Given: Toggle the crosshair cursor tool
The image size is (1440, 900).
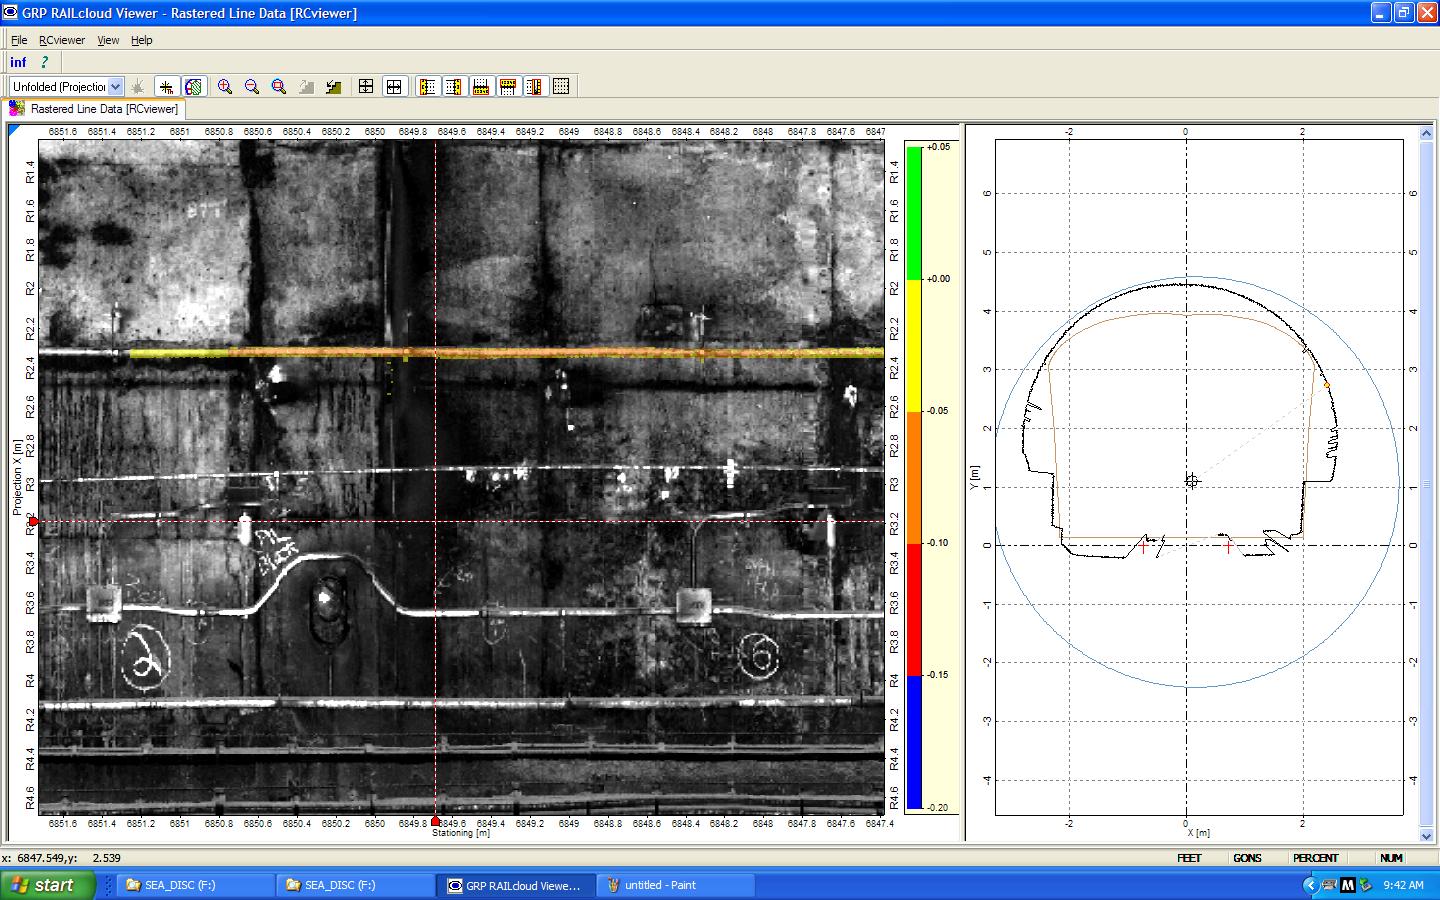Looking at the screenshot, I should pyautogui.click(x=167, y=87).
